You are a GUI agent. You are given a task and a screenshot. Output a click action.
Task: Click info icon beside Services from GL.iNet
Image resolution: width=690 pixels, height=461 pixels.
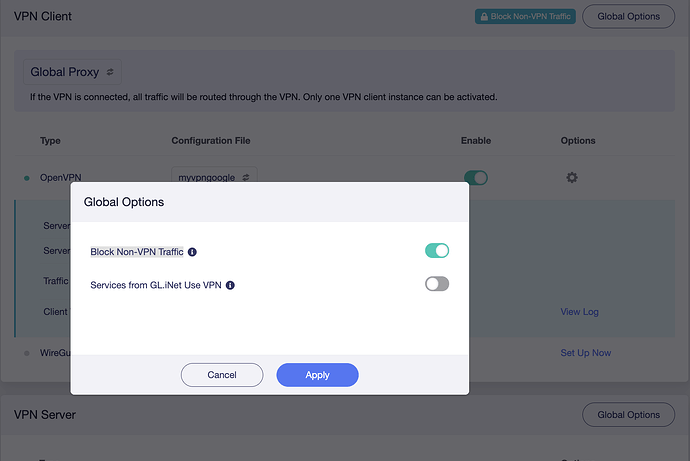coord(230,285)
